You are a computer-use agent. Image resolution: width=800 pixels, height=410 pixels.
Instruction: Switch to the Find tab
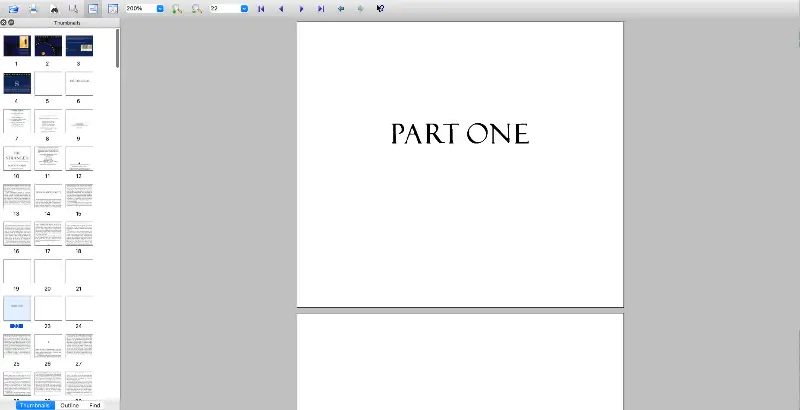tap(95, 405)
